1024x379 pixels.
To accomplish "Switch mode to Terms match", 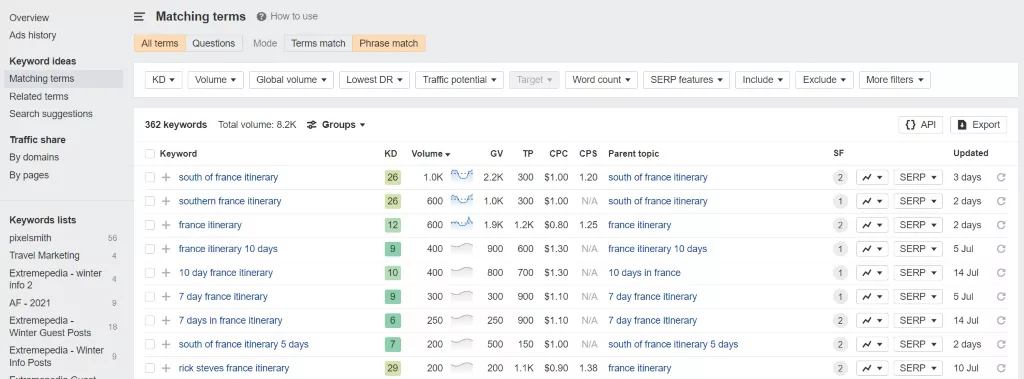I will 318,43.
